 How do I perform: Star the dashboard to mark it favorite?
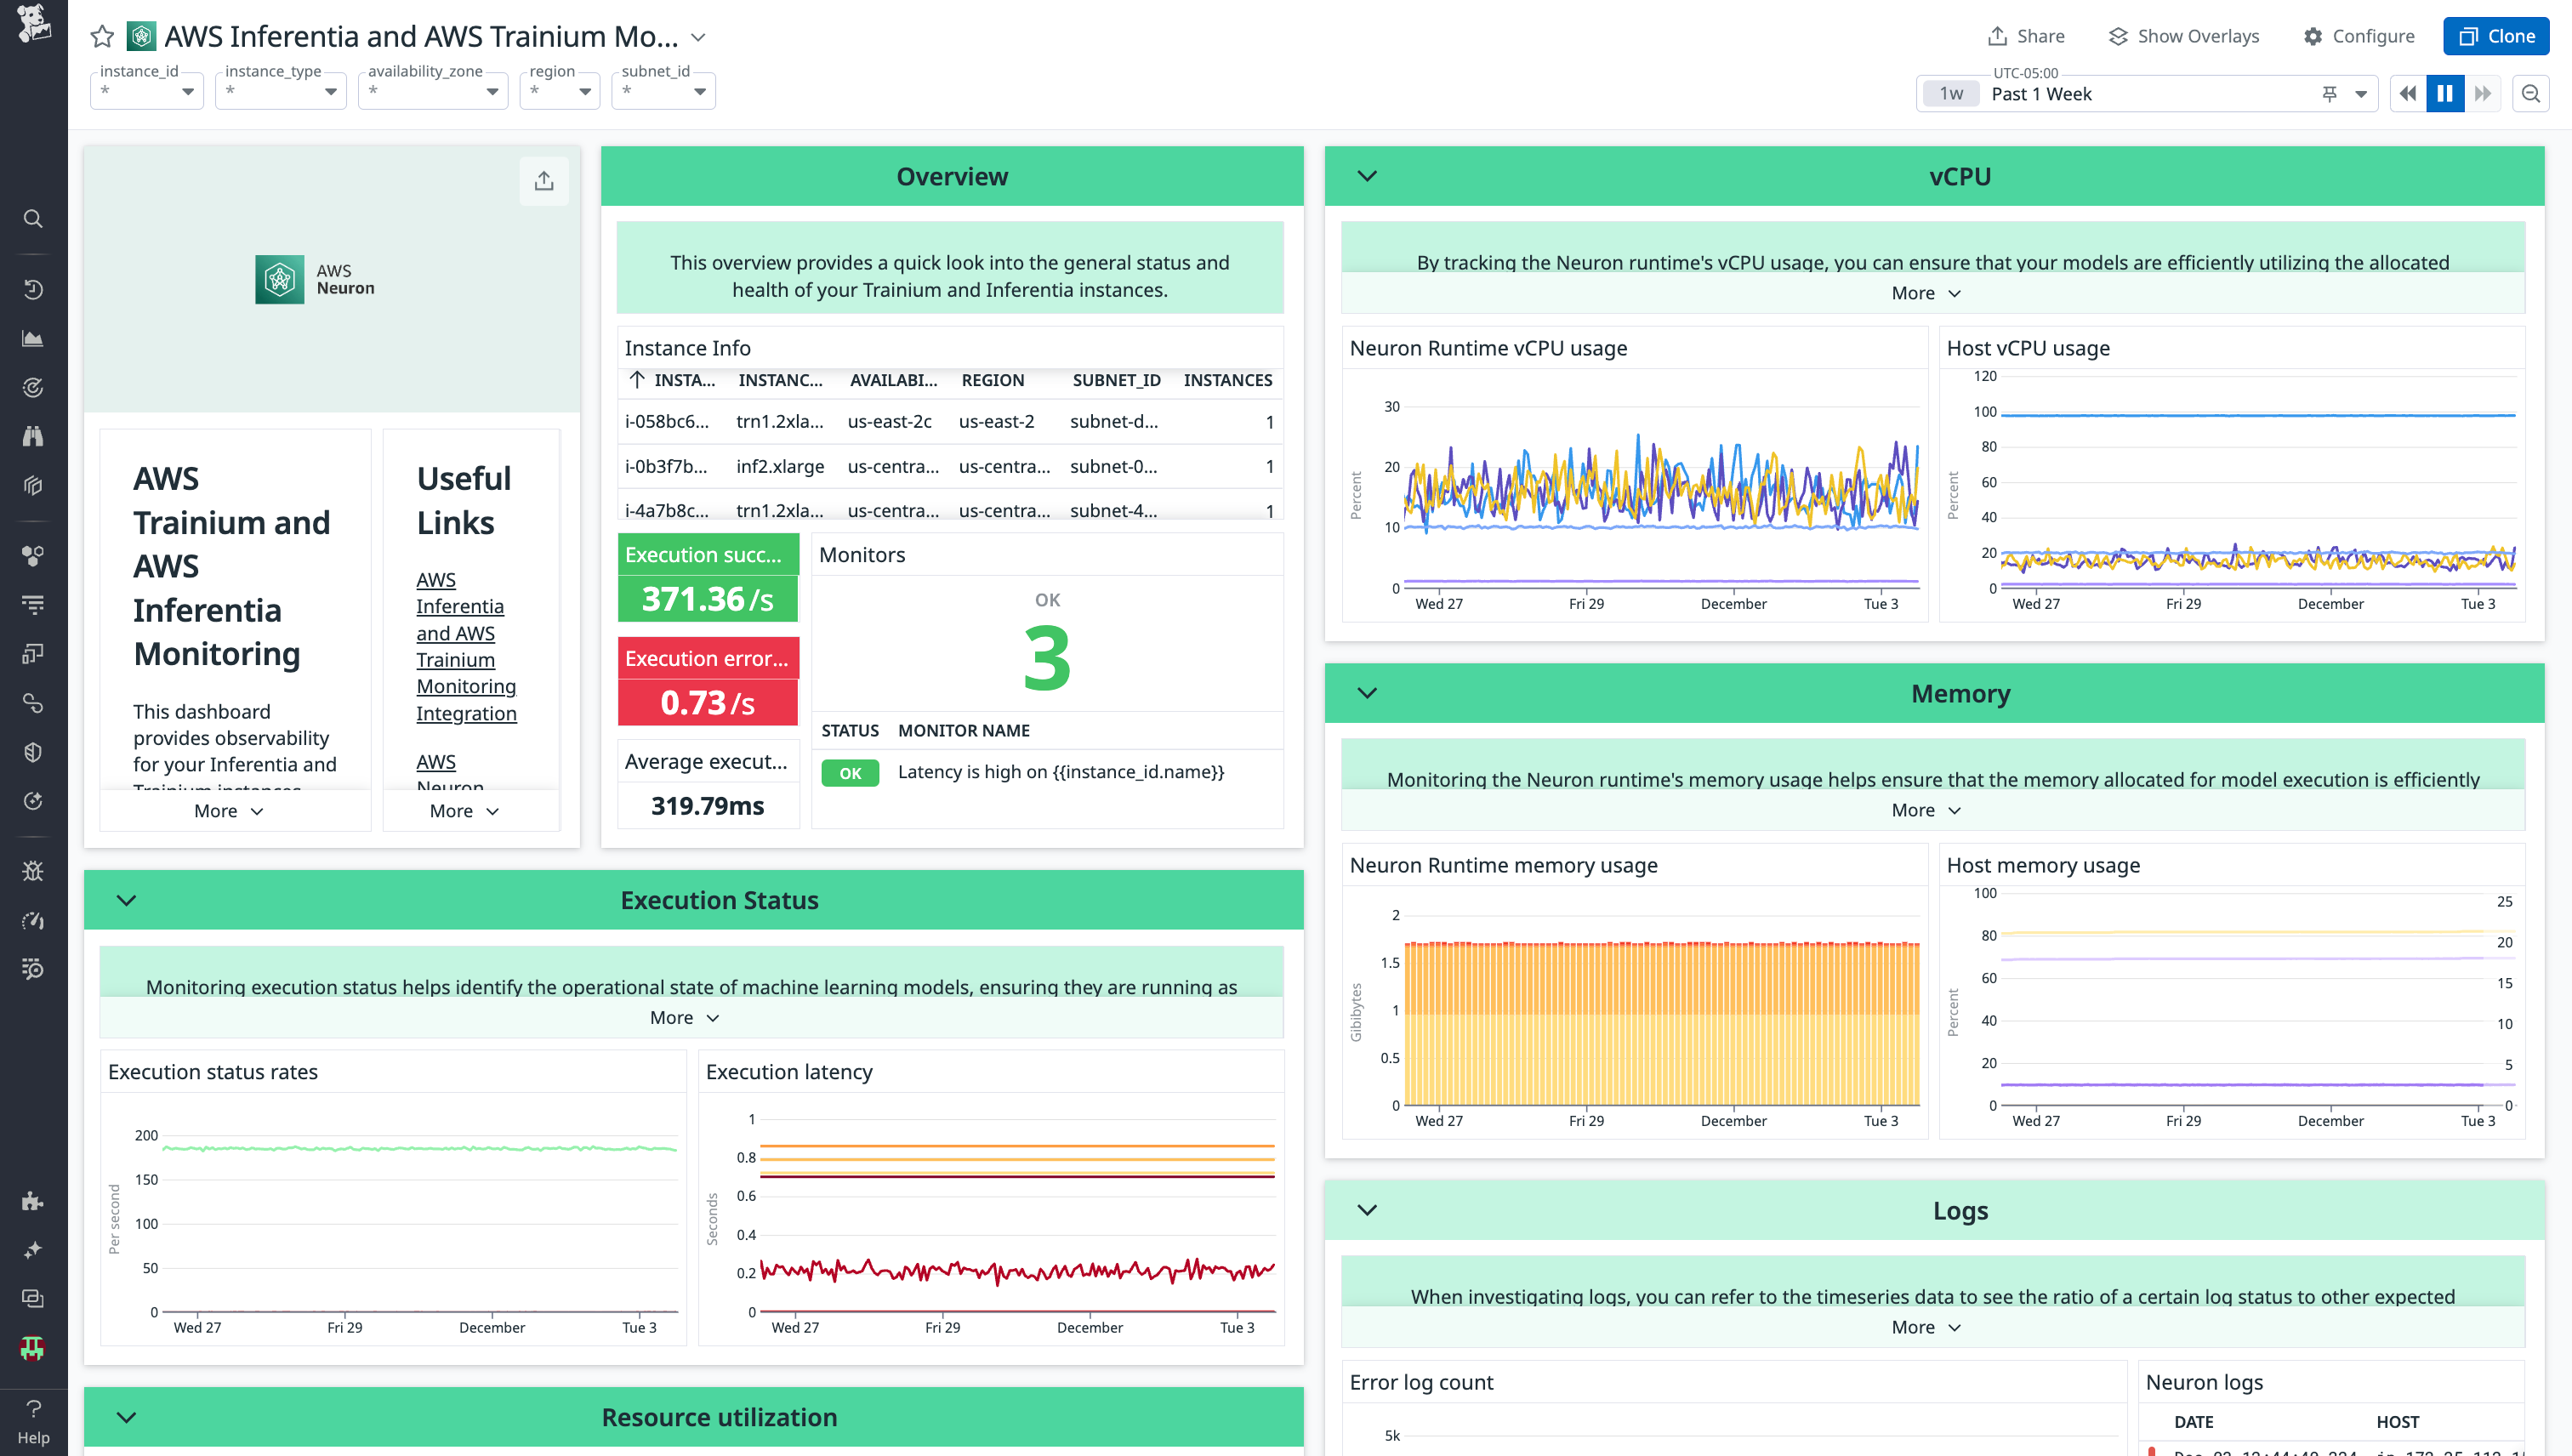coord(101,36)
